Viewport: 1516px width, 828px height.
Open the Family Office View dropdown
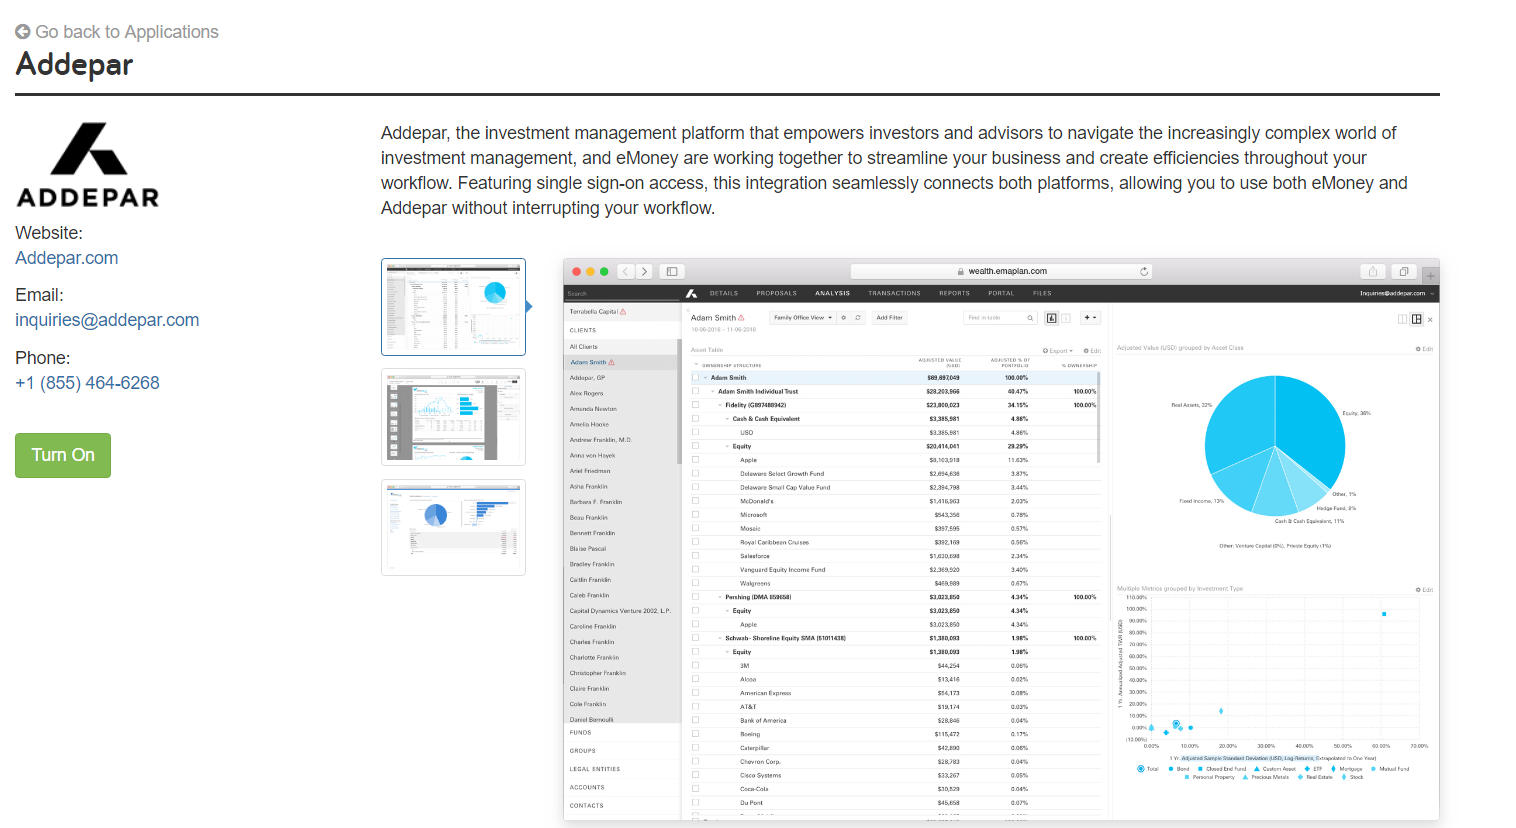point(803,318)
